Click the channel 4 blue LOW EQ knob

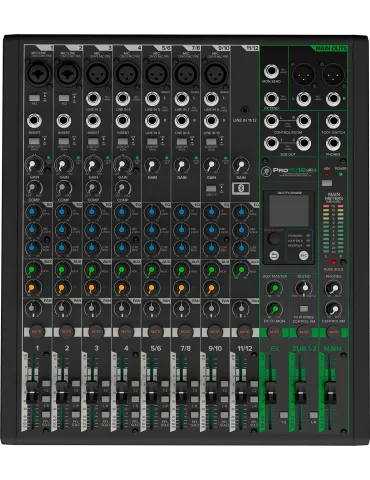click(x=123, y=247)
